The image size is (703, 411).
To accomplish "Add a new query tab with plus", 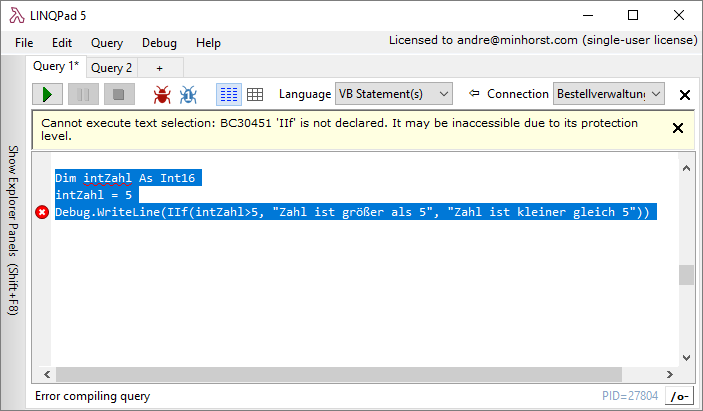I will (158, 68).
